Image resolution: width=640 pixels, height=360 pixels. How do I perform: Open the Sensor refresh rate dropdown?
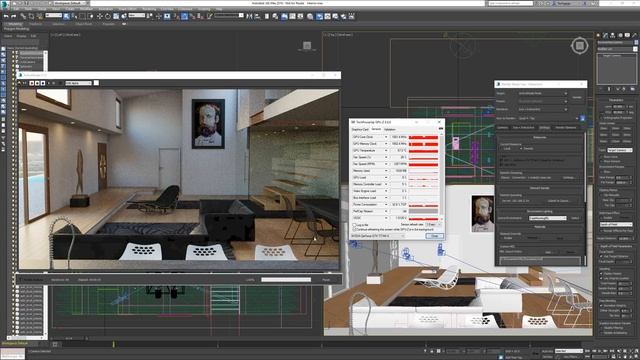pos(433,224)
